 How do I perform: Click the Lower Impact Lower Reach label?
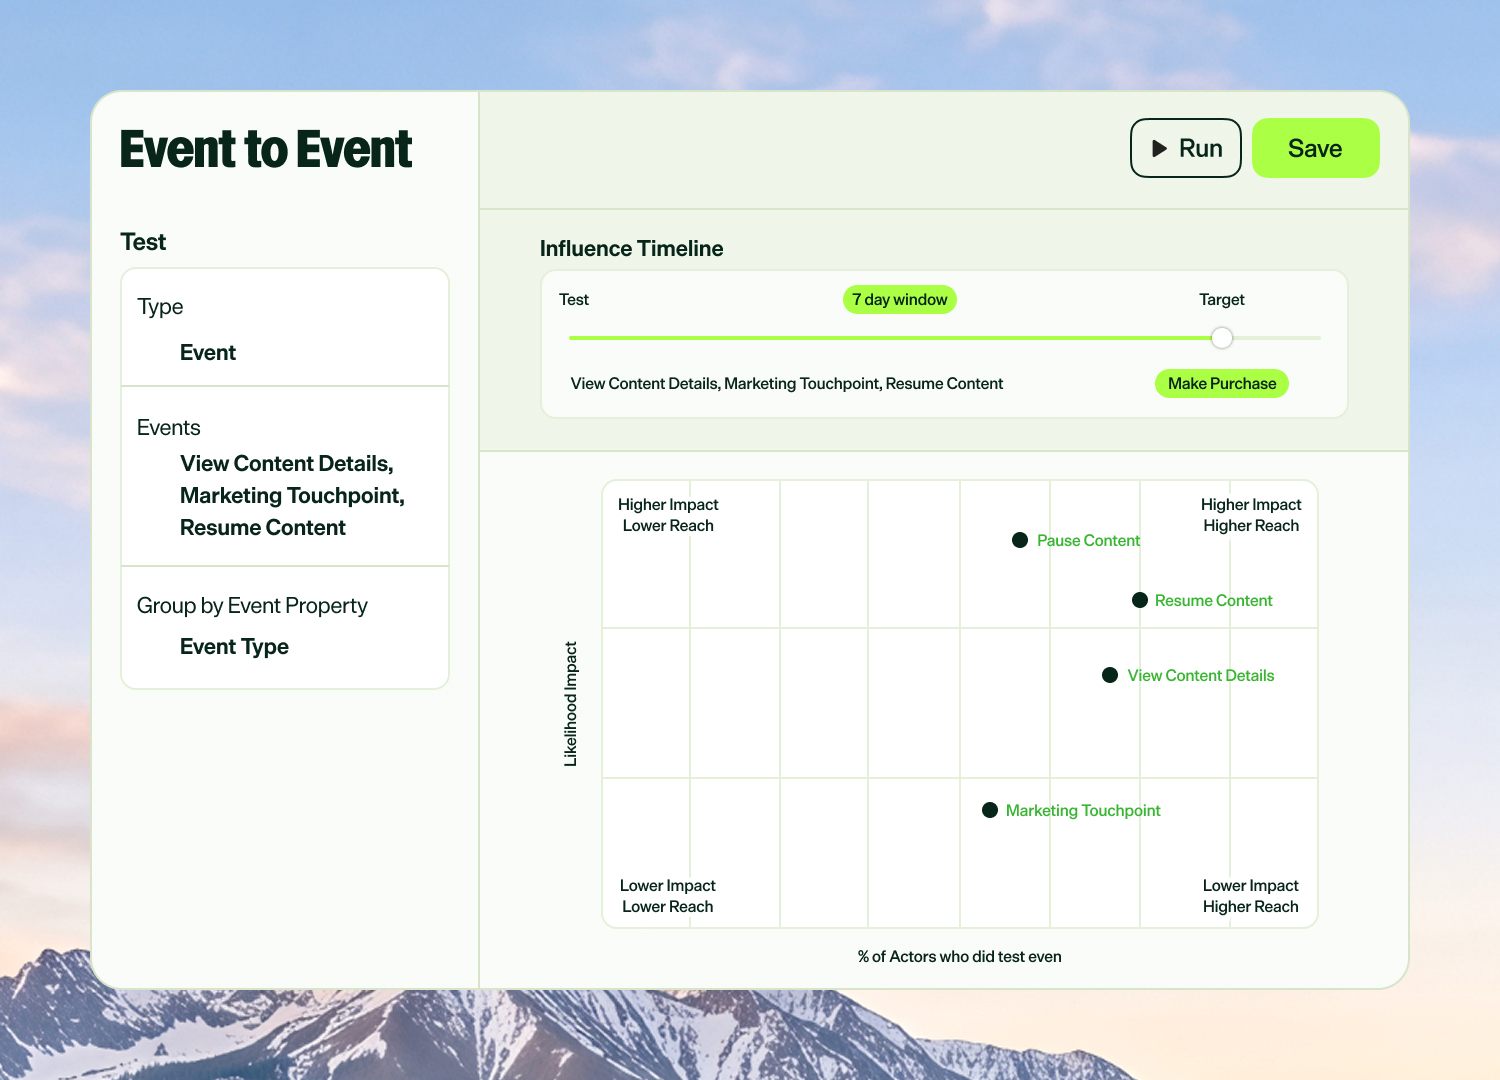(668, 896)
